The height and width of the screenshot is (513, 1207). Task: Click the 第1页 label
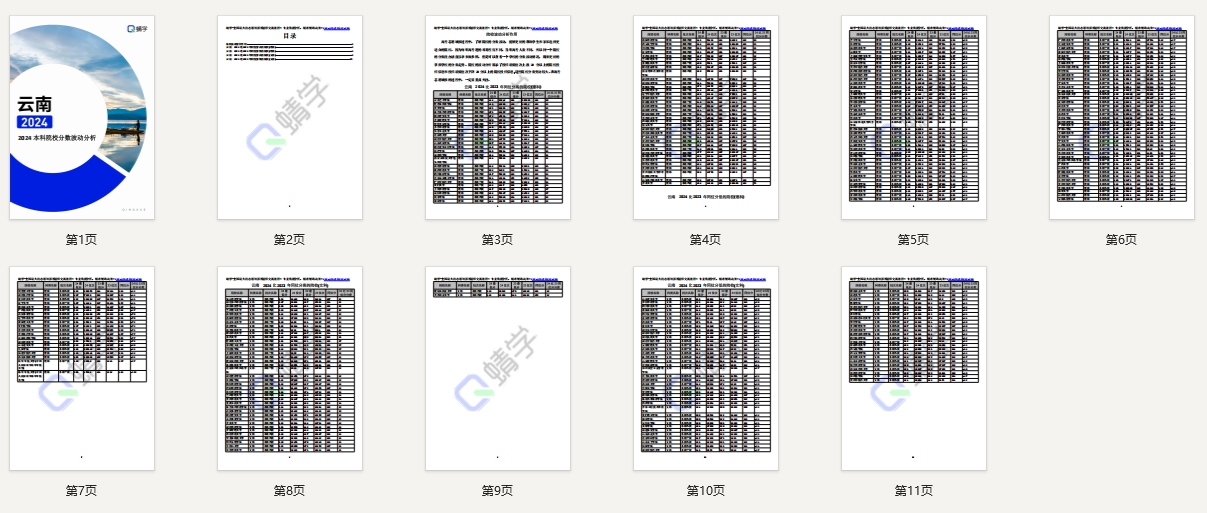click(81, 240)
